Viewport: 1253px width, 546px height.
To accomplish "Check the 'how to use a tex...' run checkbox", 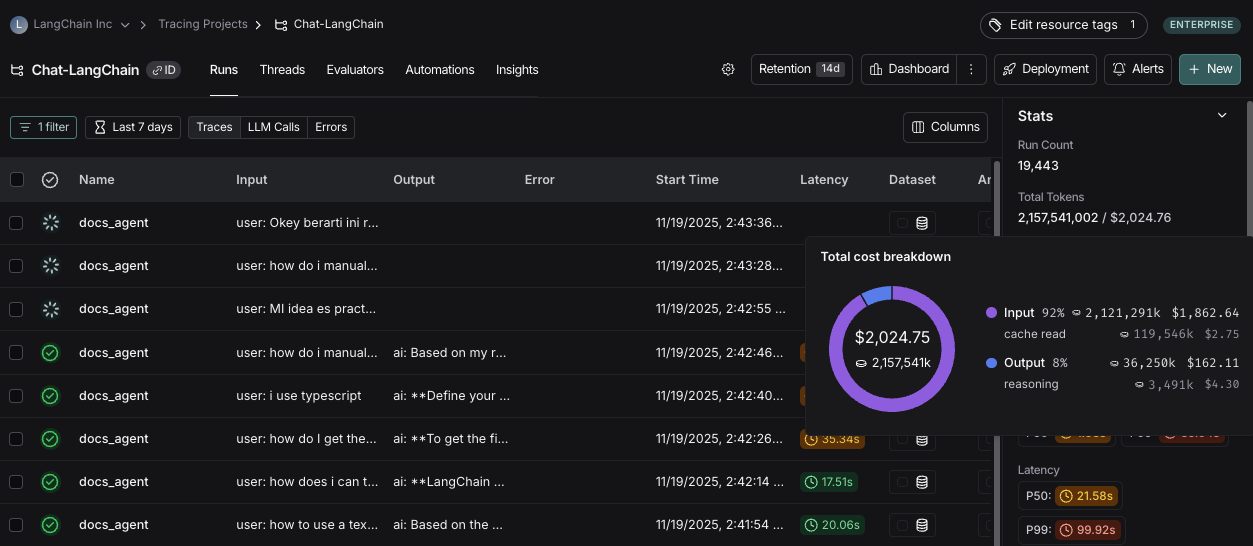I will pyautogui.click(x=16, y=524).
